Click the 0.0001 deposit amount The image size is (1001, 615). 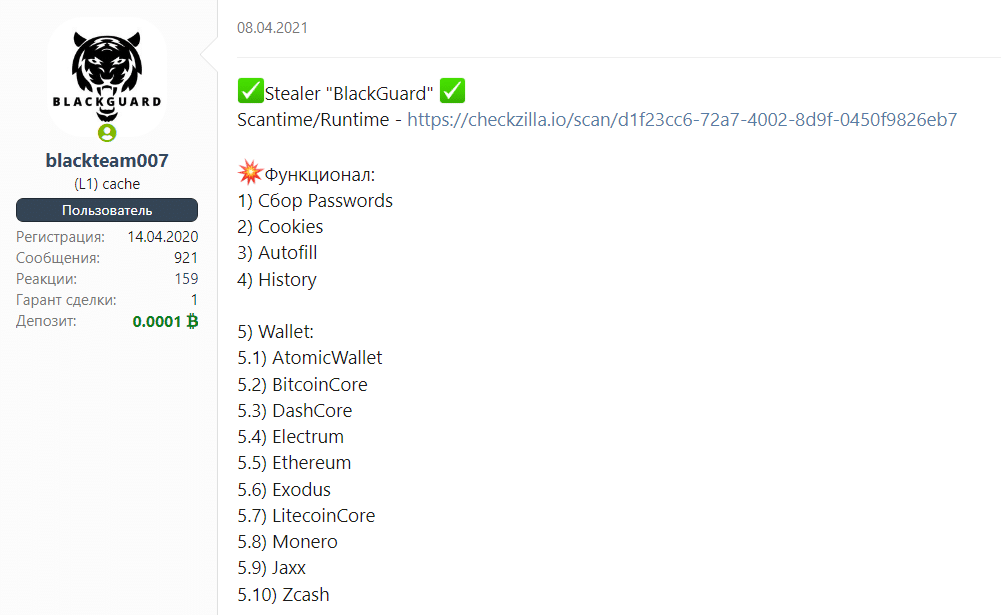(157, 321)
